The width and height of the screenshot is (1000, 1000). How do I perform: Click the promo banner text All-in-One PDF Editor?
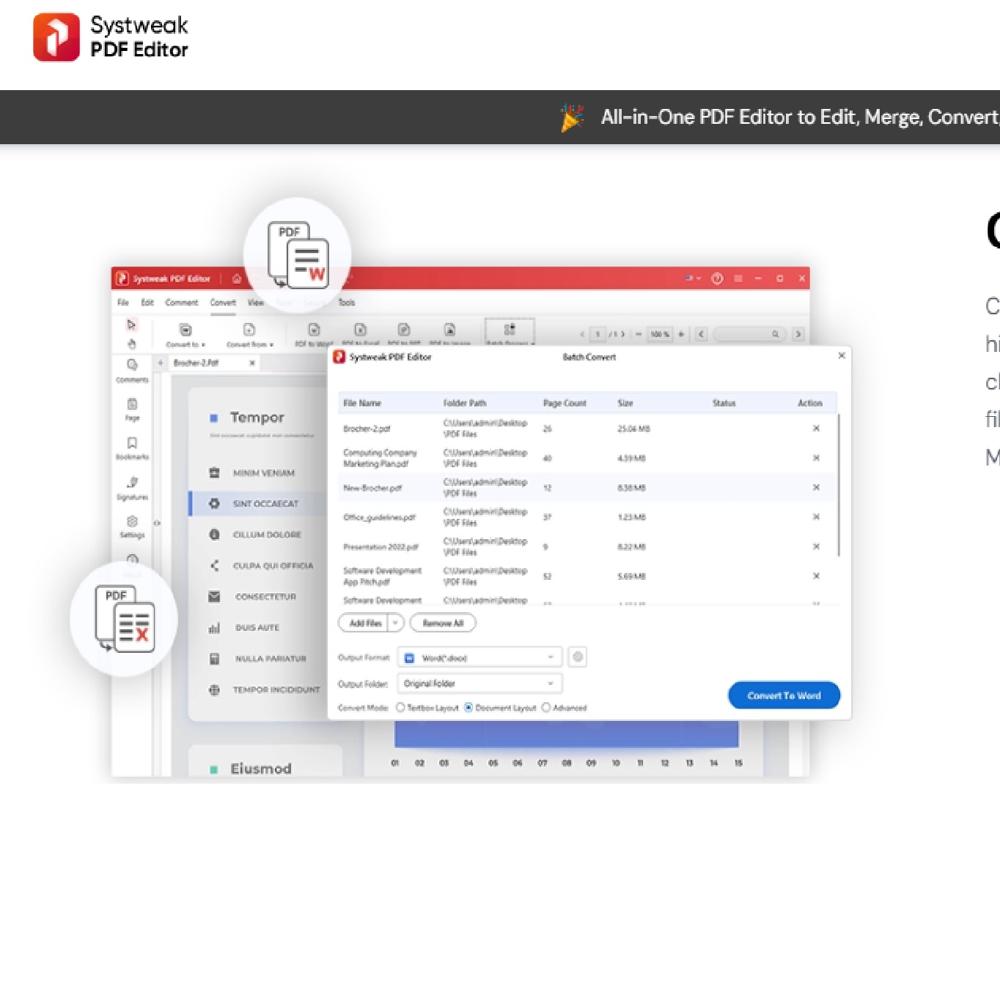point(799,117)
